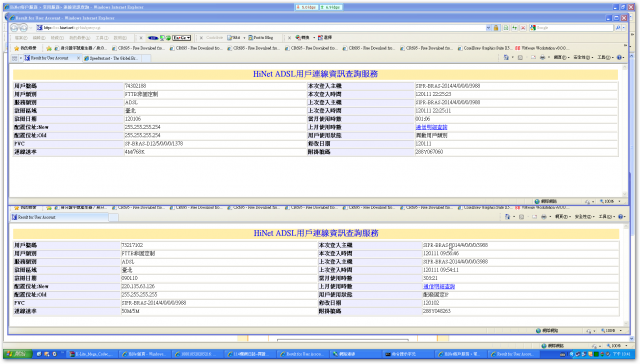Open Tools menu in lower window command bar
This screenshot has width=640, height=364.
tap(607, 217)
